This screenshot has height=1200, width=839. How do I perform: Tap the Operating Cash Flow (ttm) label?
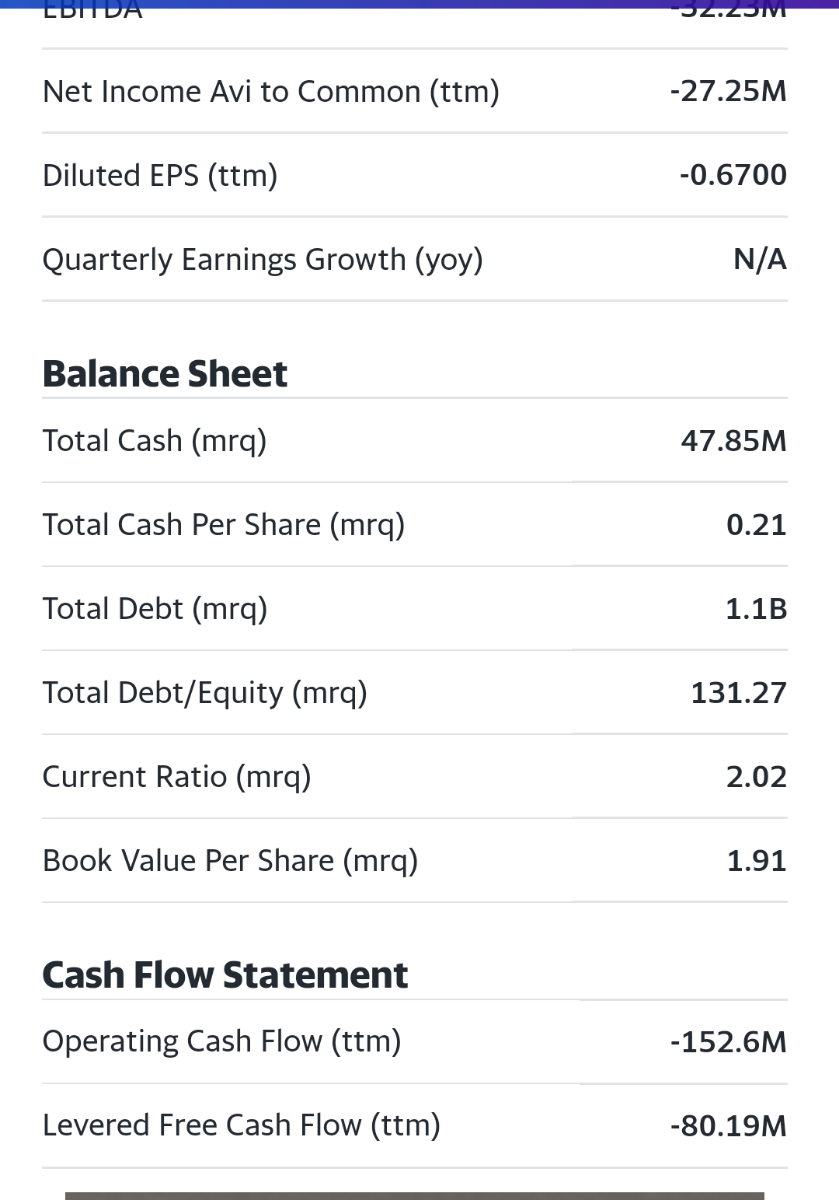coord(221,1042)
